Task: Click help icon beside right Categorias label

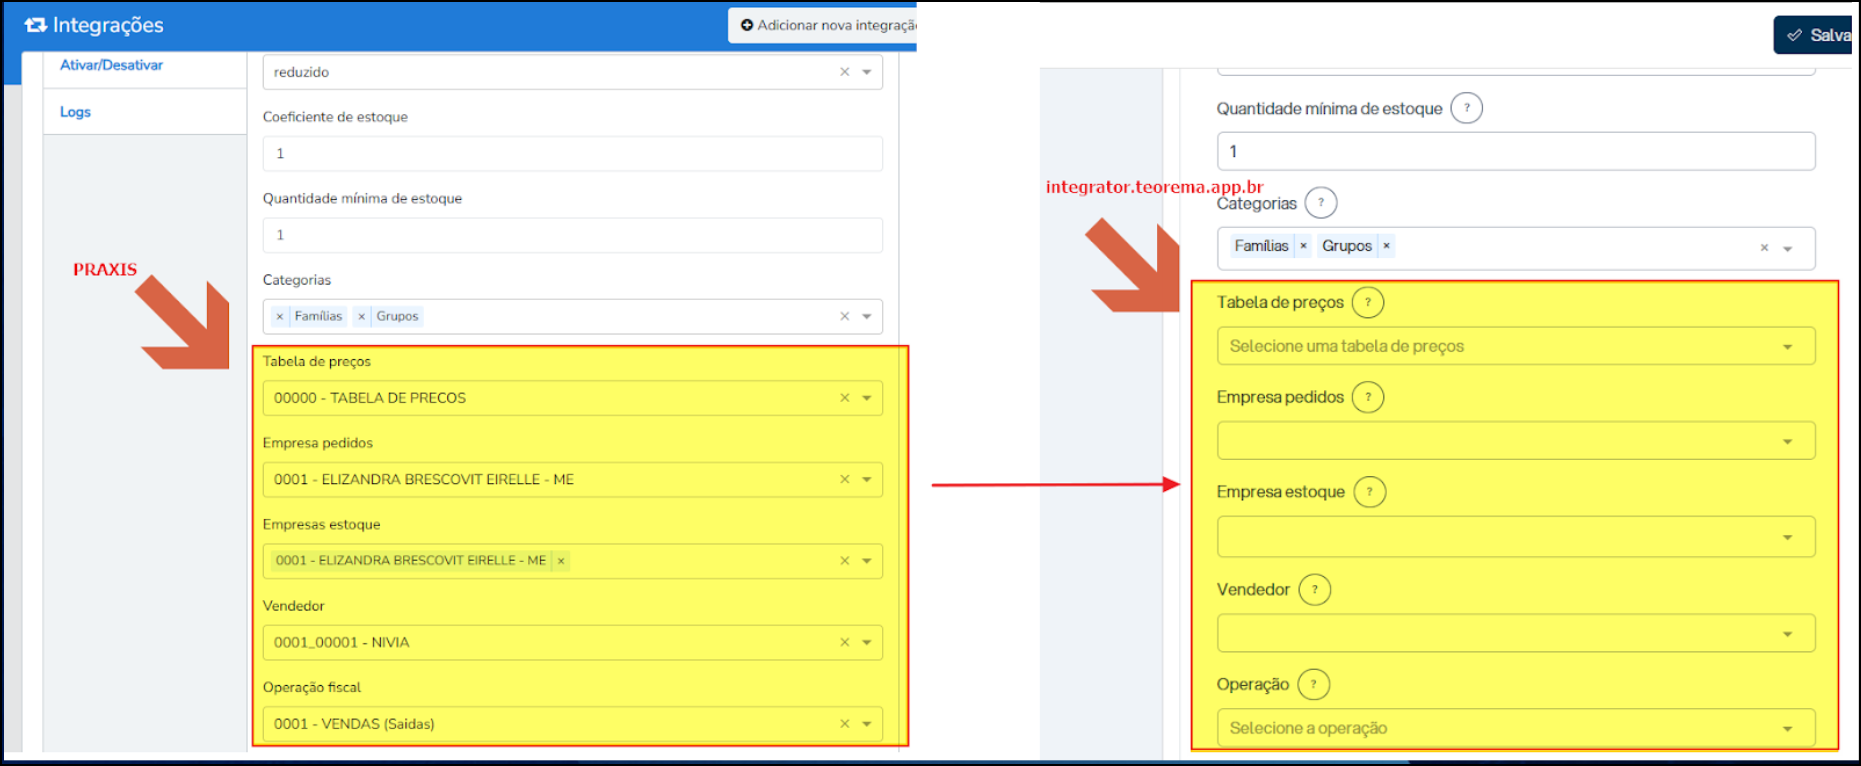Action: (x=1320, y=203)
